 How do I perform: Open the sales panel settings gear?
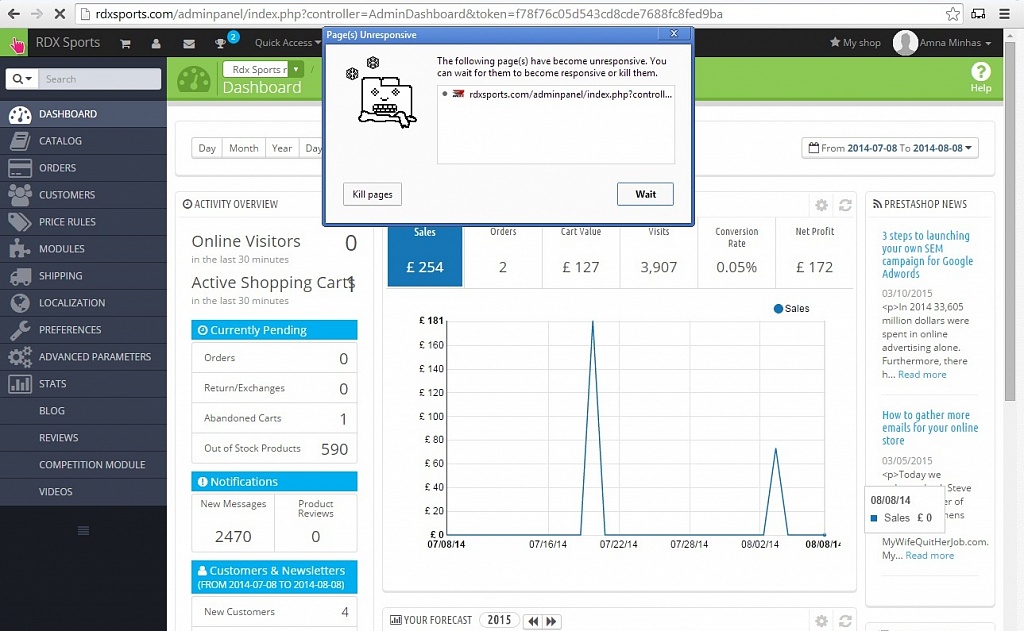[x=822, y=205]
